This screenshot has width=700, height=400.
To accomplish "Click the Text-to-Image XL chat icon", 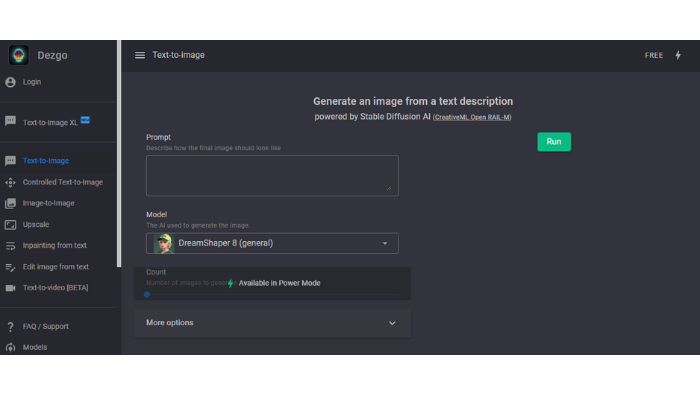I will click(10, 121).
